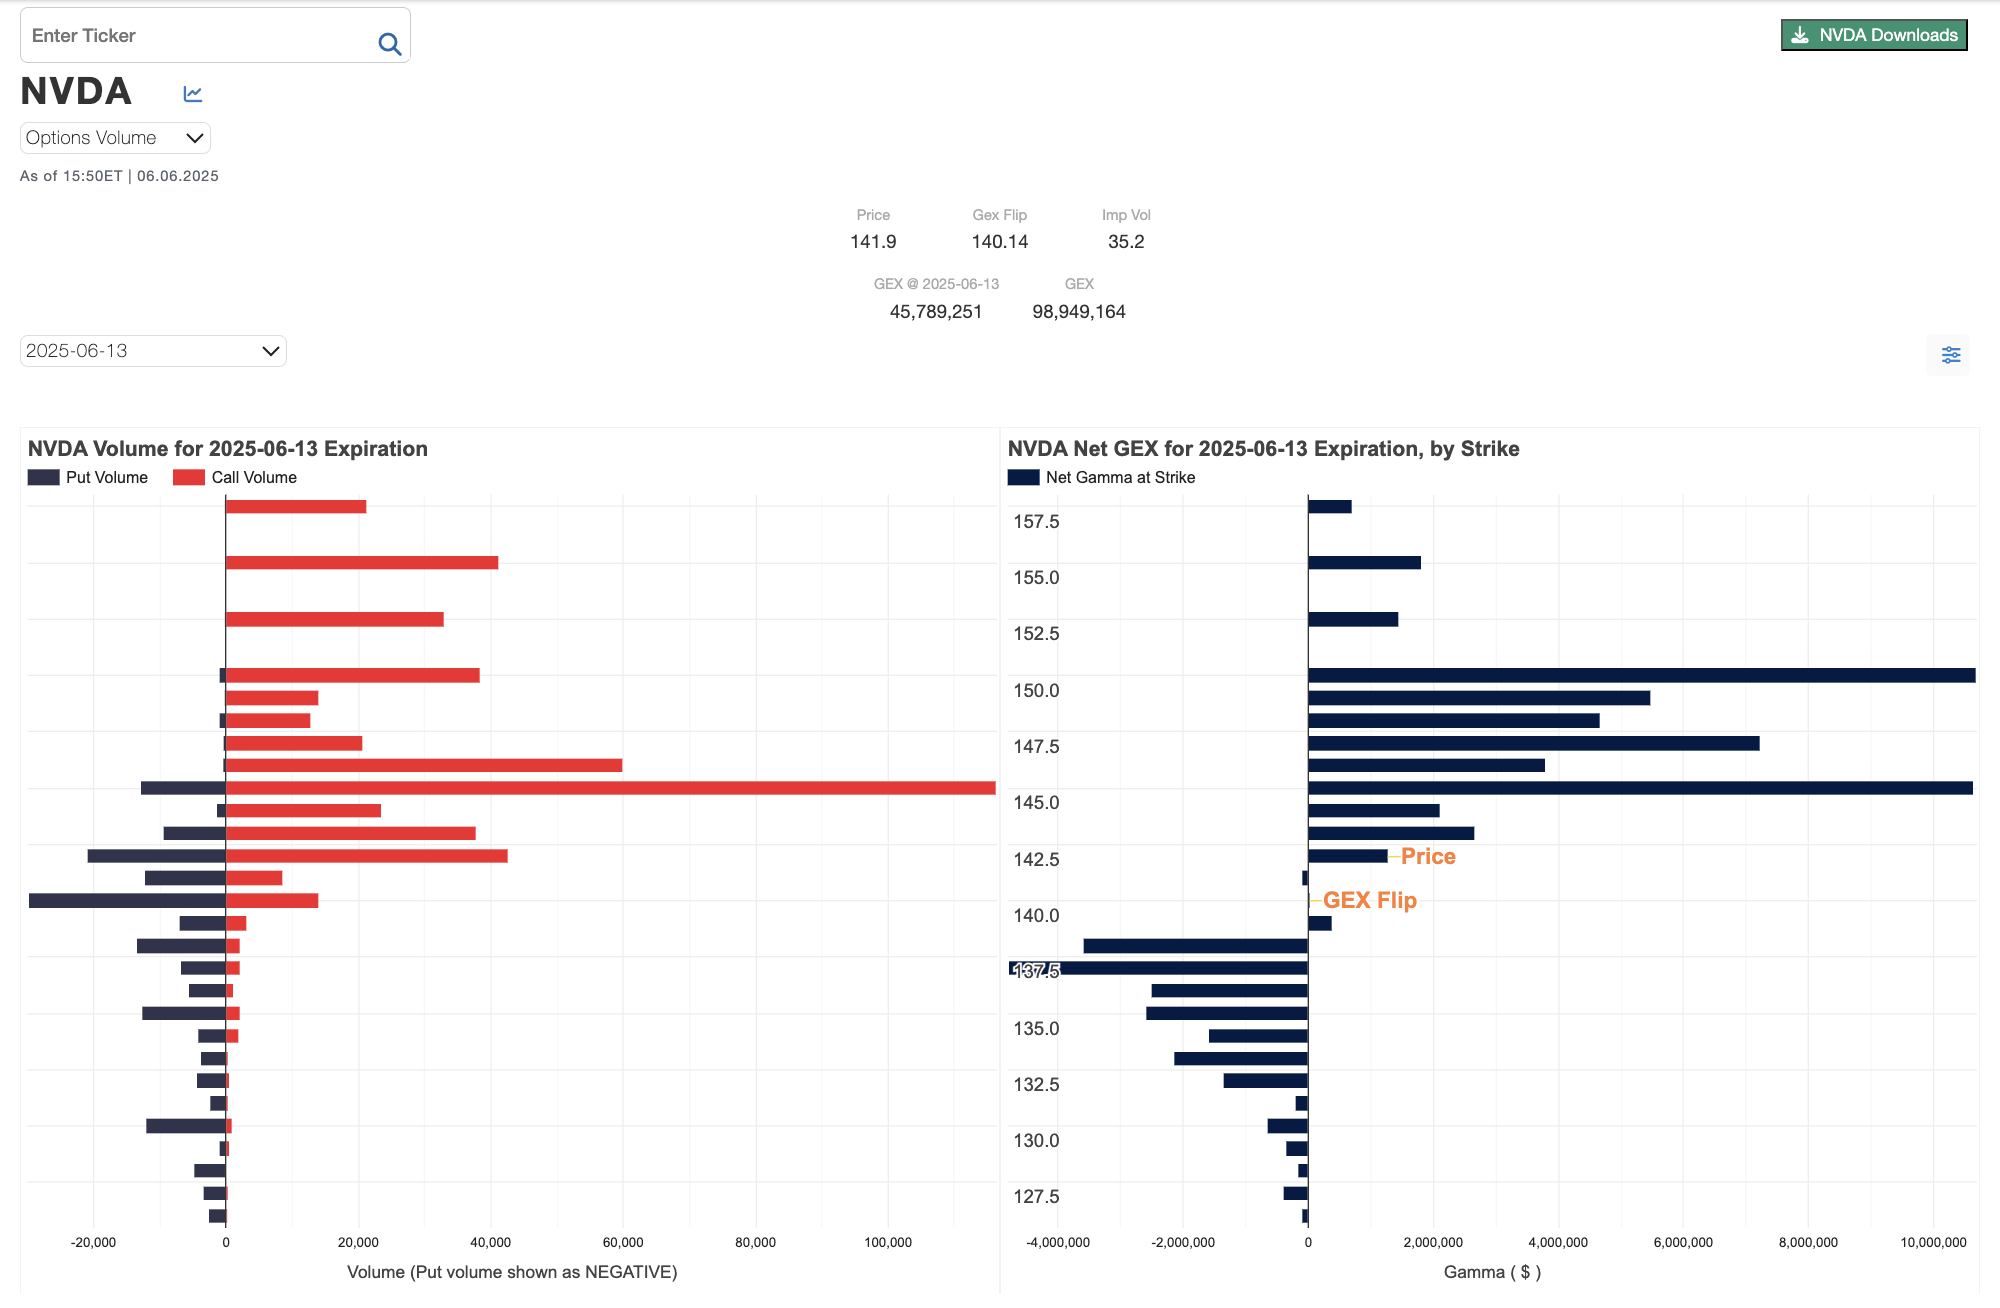
Task: Click the line chart icon beside the NVDA heading
Action: click(193, 92)
